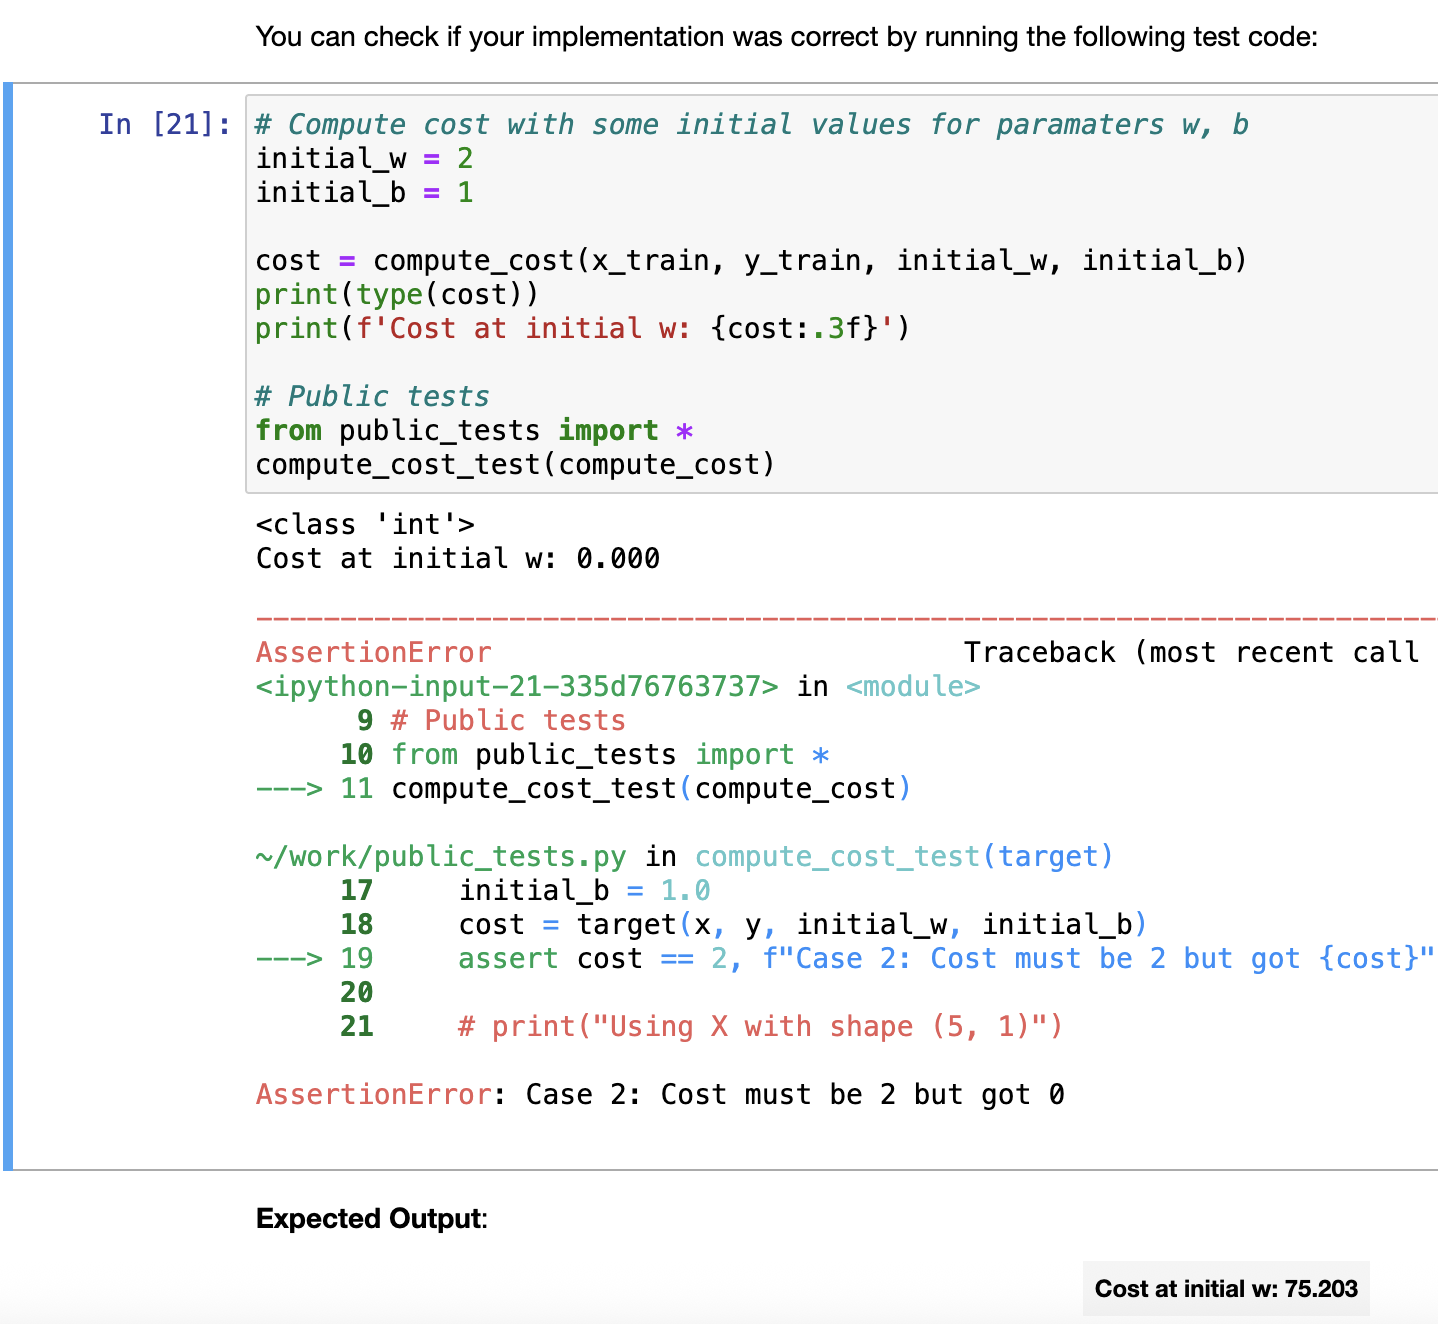
Task: Click the '# Public tests' comment in the code cell
Action: point(372,396)
